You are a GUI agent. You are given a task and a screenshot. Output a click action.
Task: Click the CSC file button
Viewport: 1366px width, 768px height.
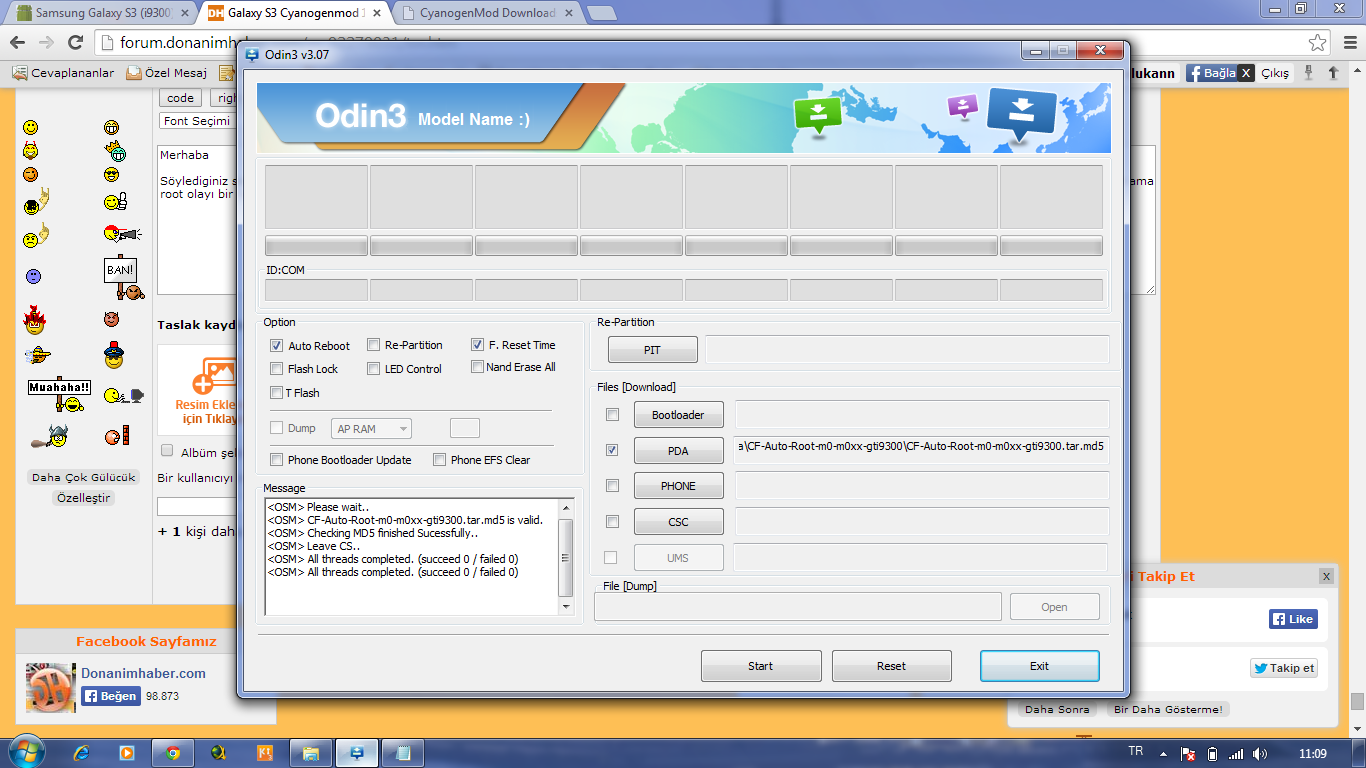point(678,522)
